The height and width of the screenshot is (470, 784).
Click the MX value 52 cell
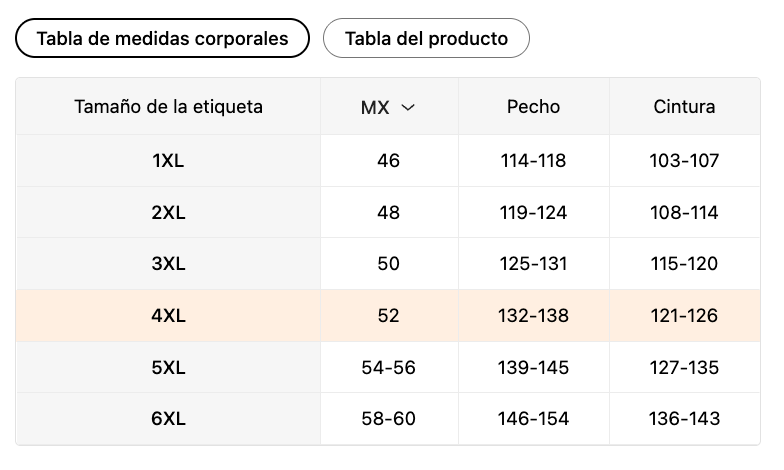[388, 316]
